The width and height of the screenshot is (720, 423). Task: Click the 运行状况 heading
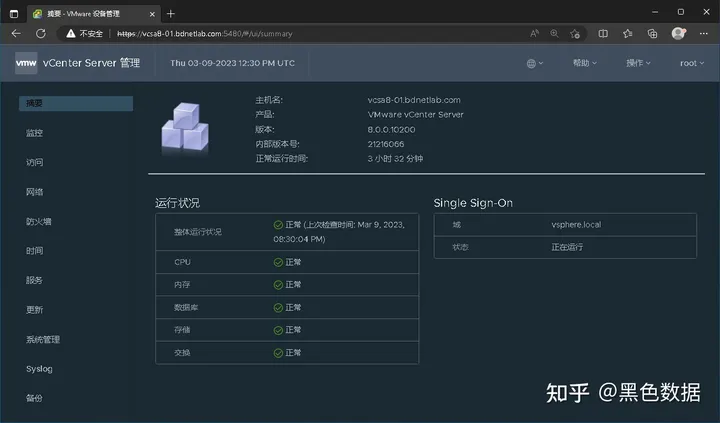(177, 203)
